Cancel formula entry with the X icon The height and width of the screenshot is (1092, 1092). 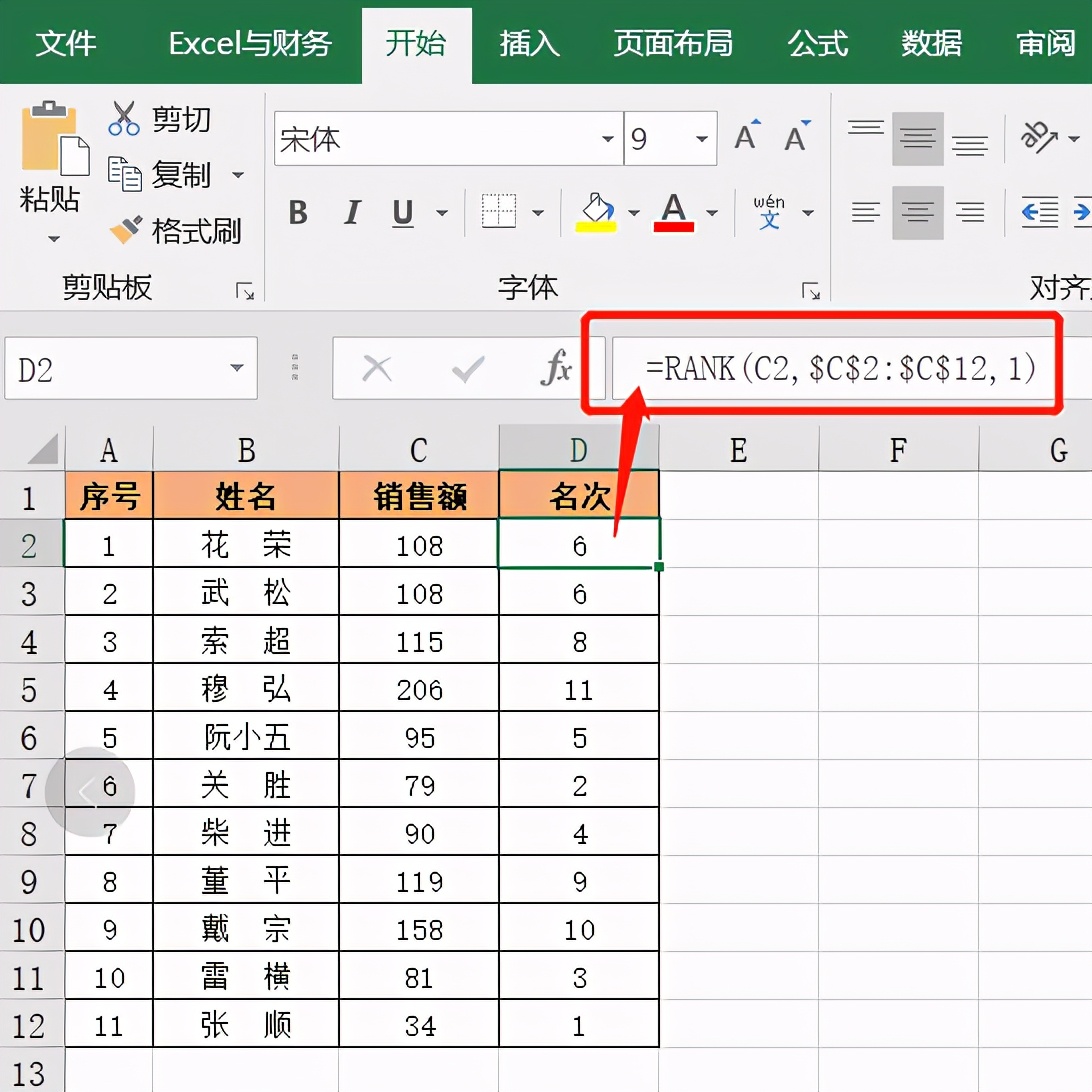click(378, 369)
